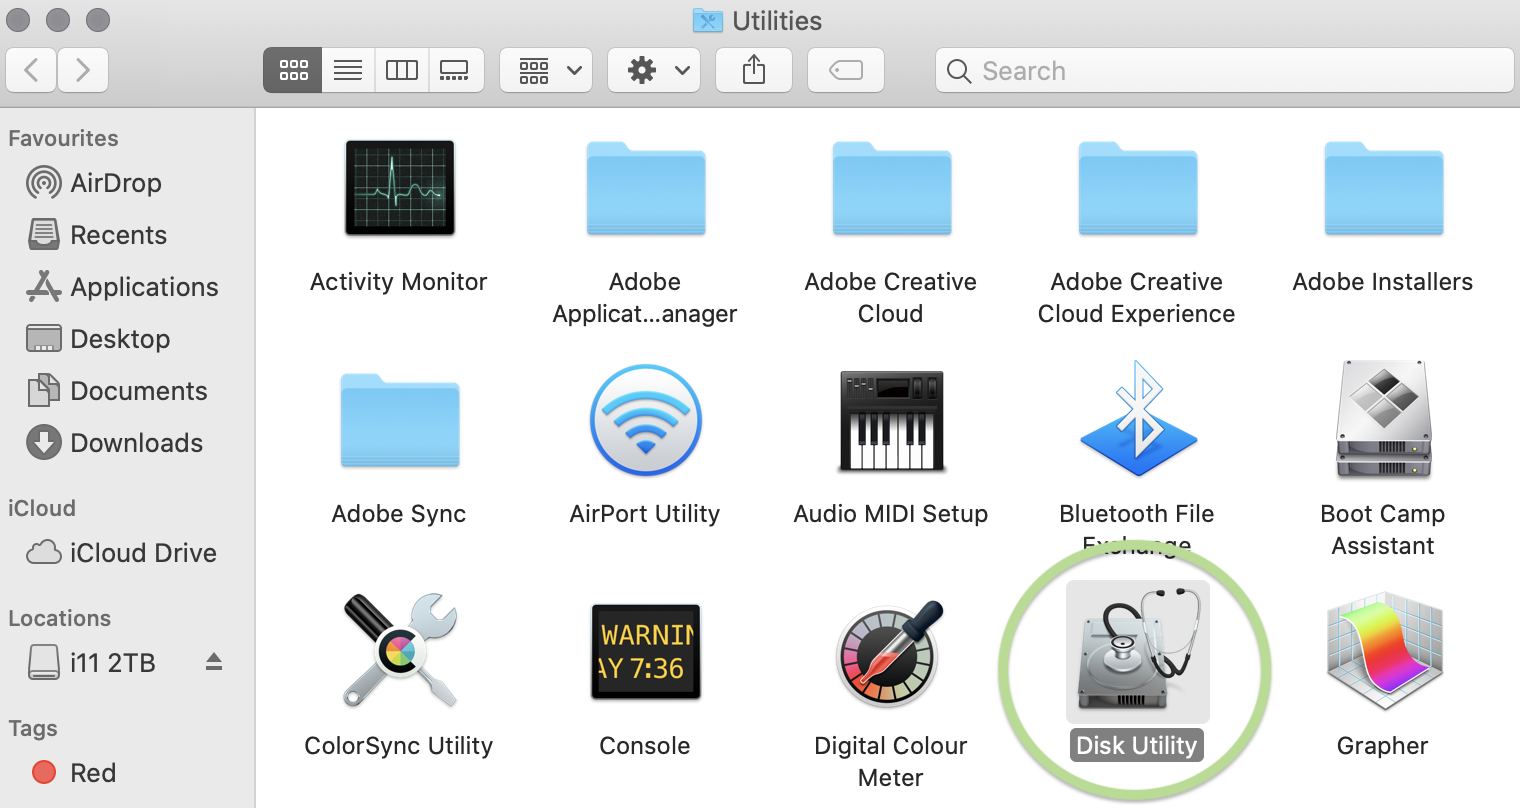Open Applications in the sidebar

coord(122,287)
